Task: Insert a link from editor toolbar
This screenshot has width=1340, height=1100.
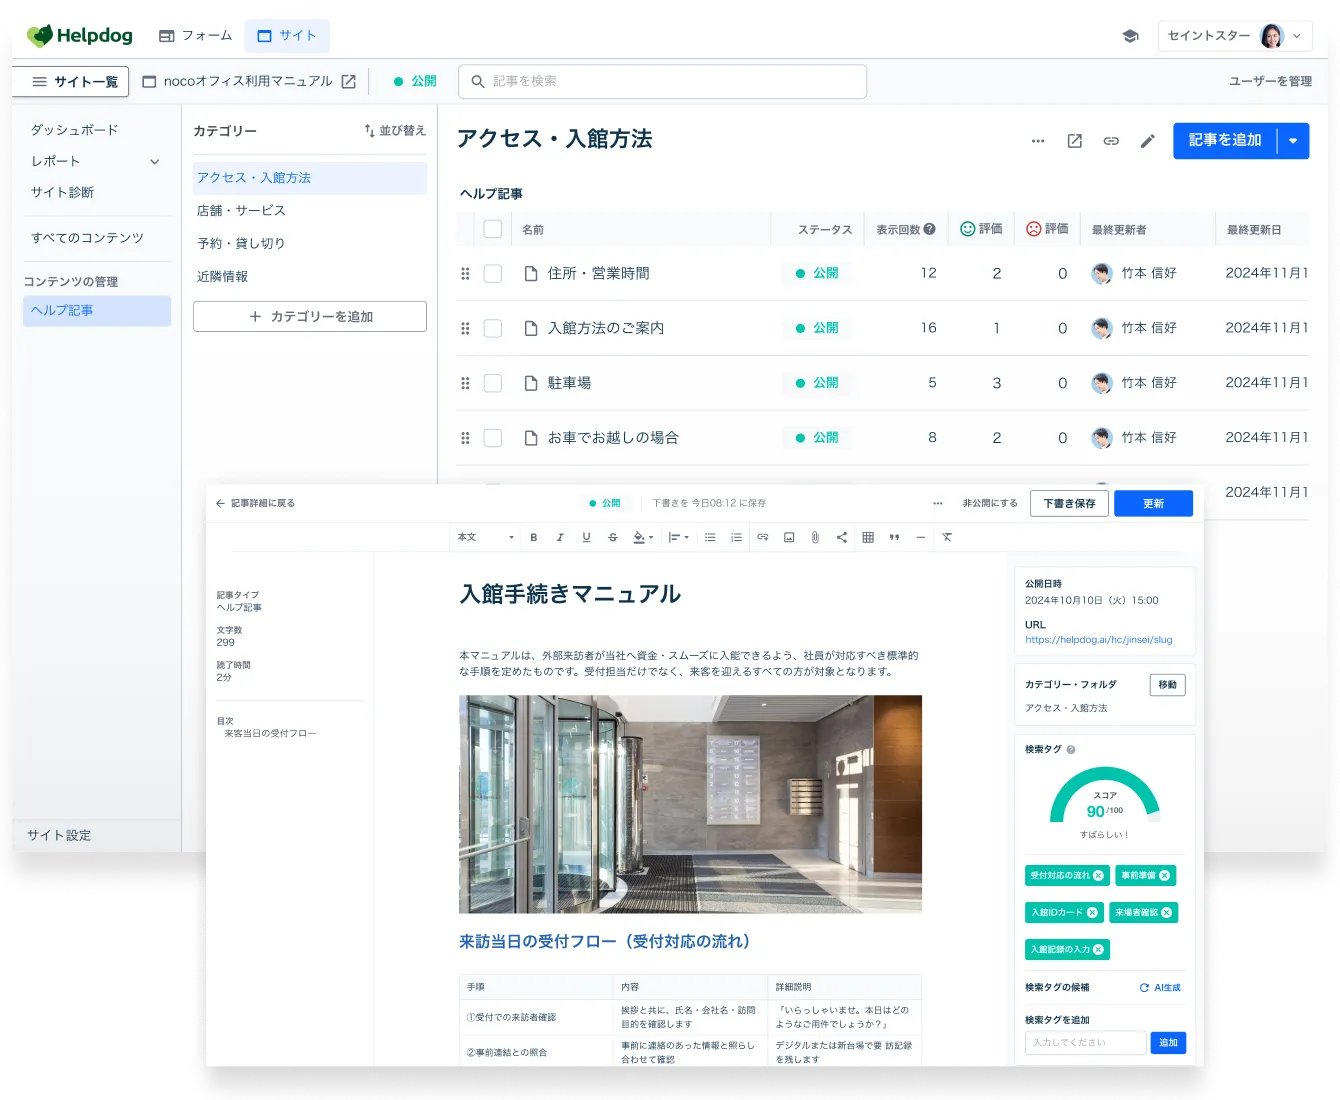Action: 763,538
